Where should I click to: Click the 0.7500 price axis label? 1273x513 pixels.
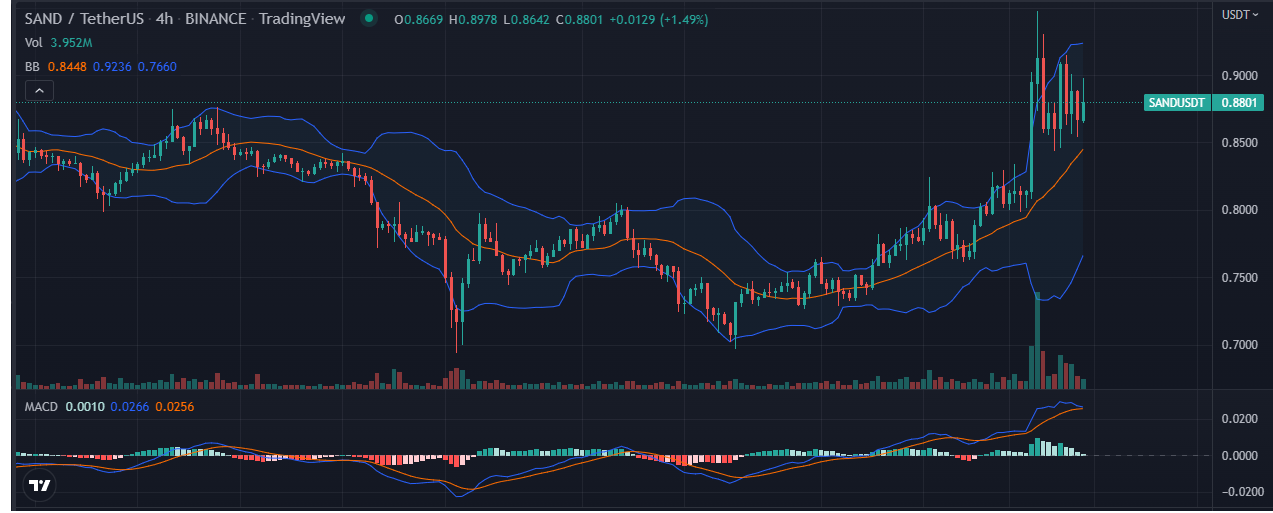pos(1238,277)
